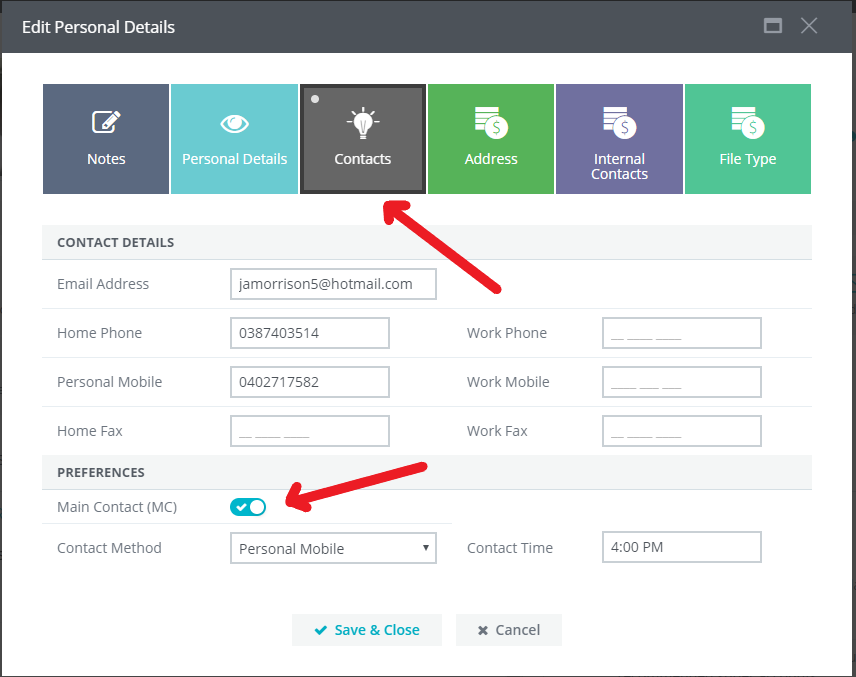
Task: Open the File Type tab label
Action: click(747, 159)
